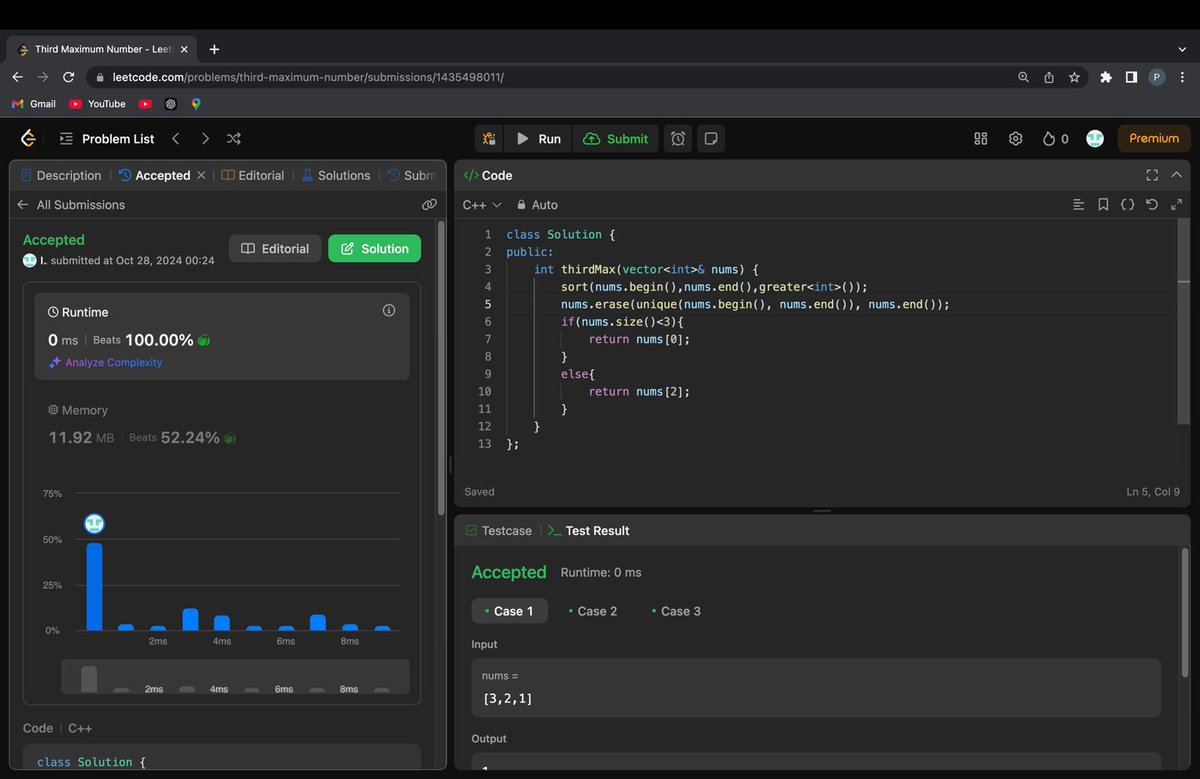Start the timer alarm clock icon
This screenshot has height=779, width=1200.
[678, 139]
